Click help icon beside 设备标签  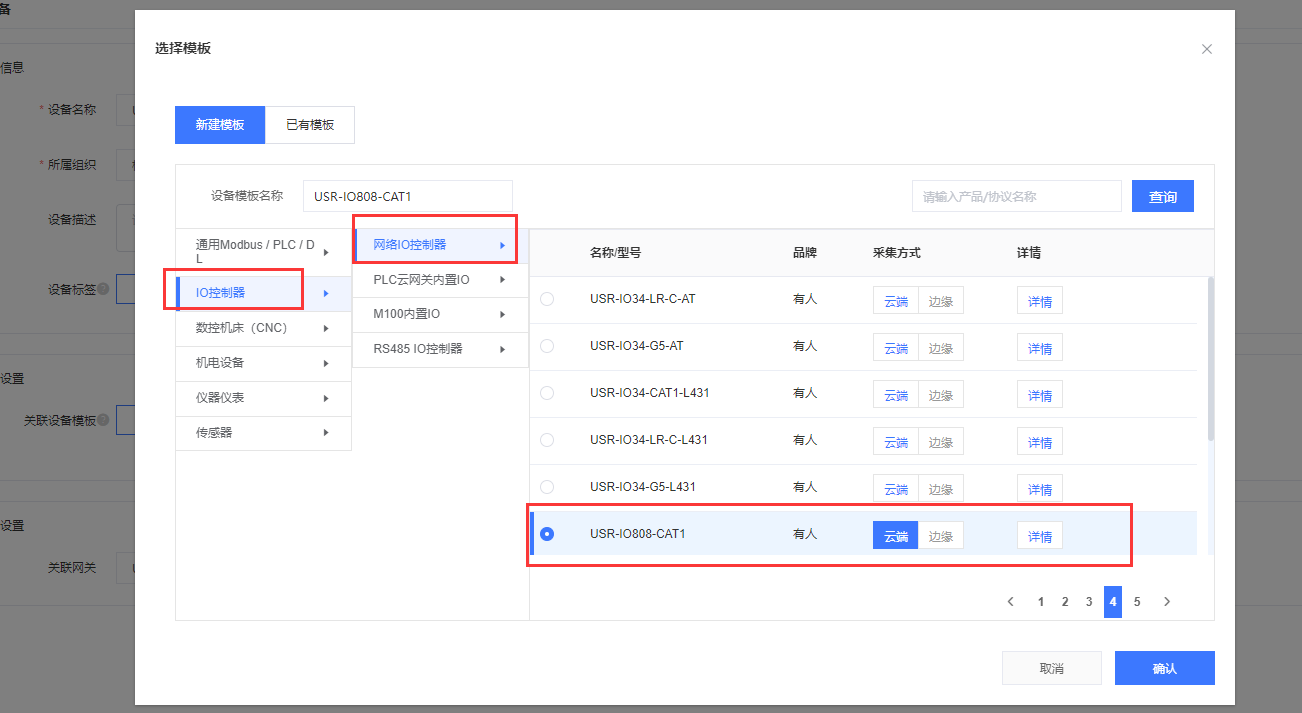coord(103,289)
